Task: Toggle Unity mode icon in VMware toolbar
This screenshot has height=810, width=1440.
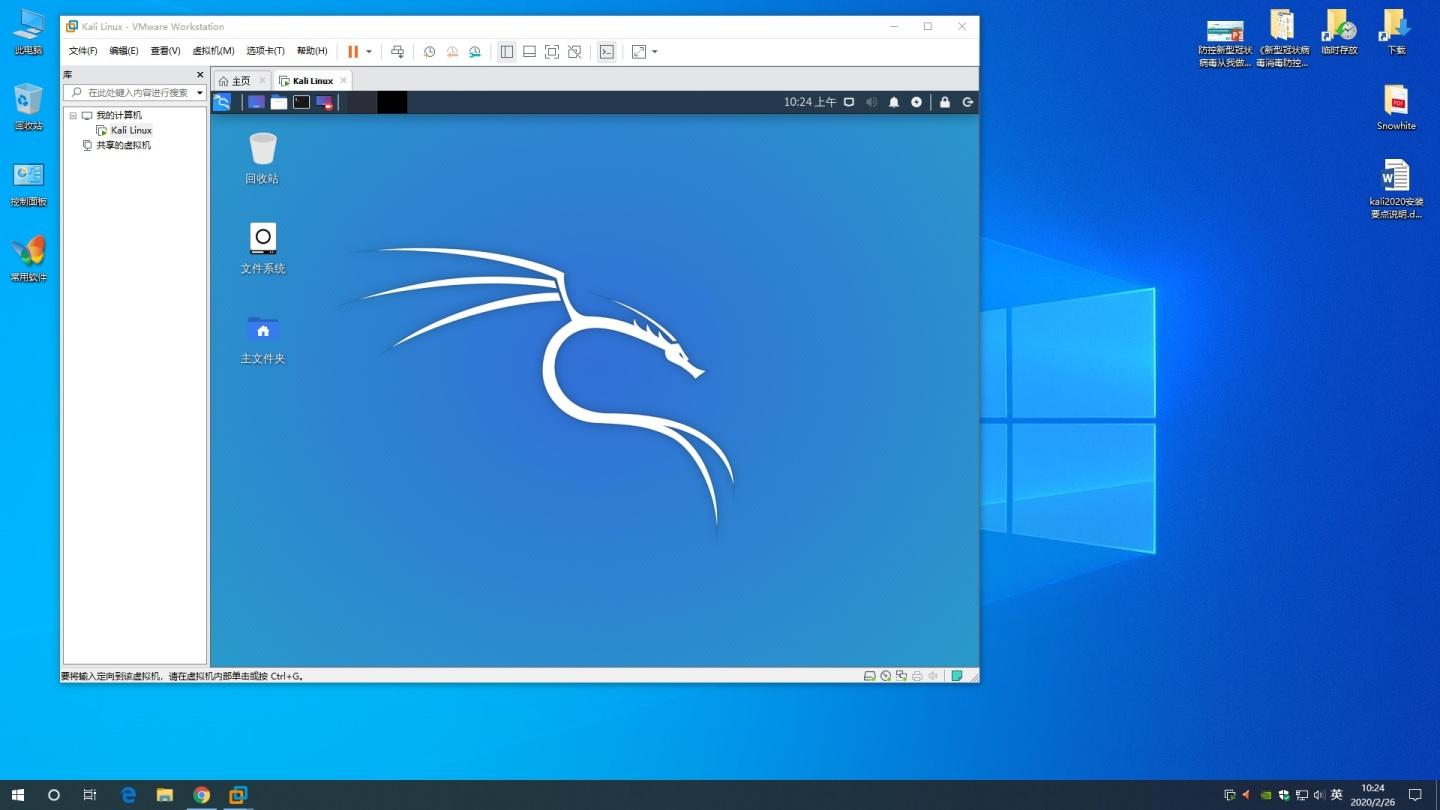Action: click(575, 51)
